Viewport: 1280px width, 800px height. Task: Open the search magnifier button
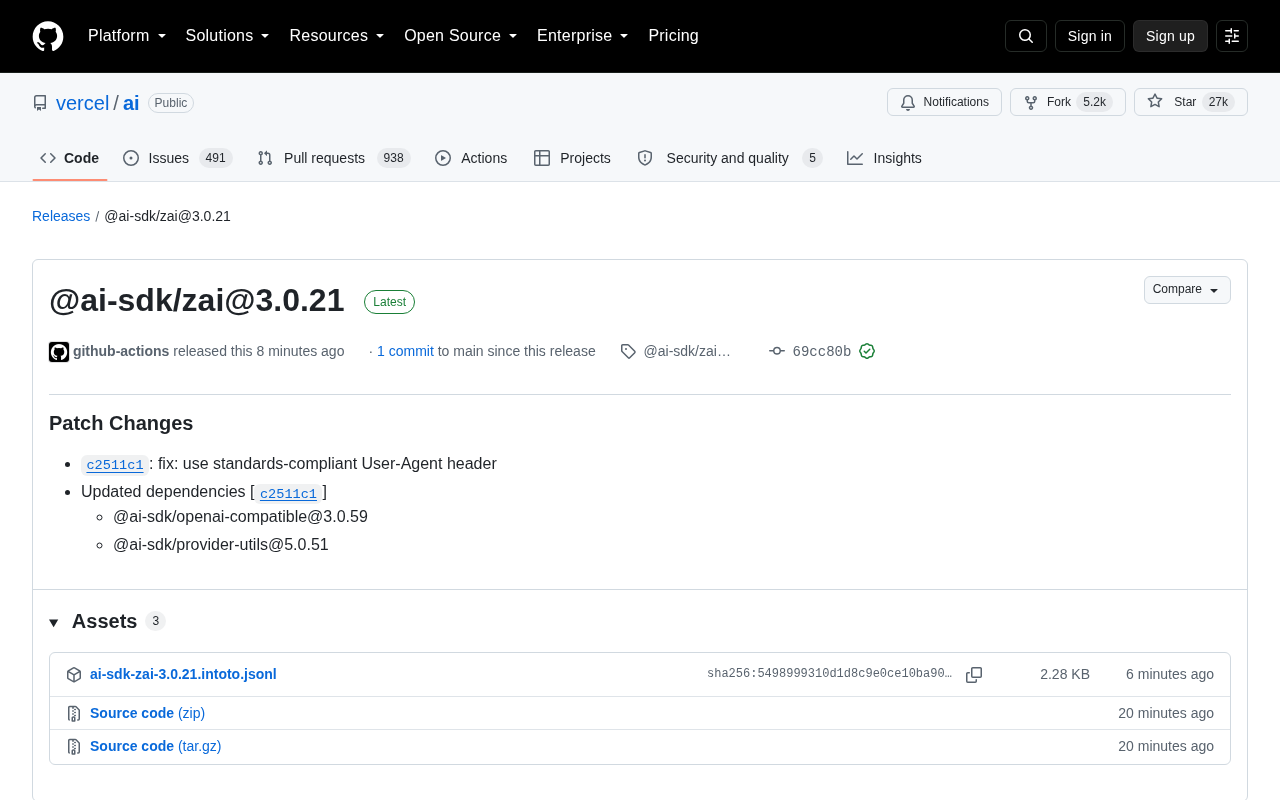pyautogui.click(x=1026, y=36)
